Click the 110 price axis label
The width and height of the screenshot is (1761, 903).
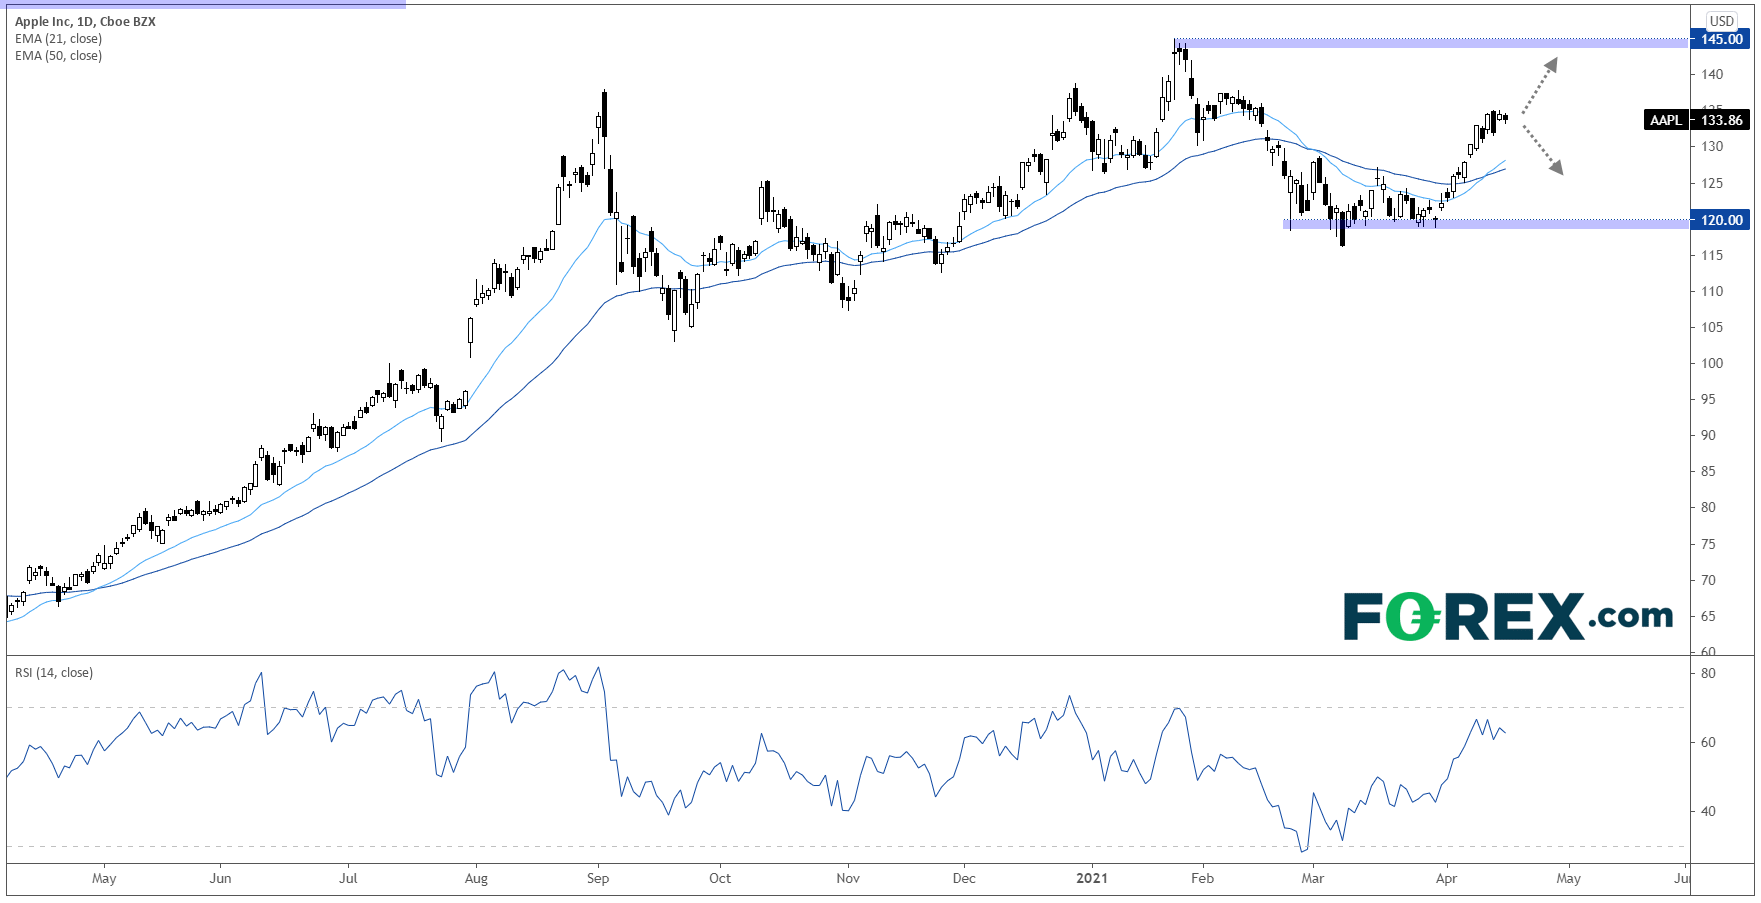[1712, 291]
